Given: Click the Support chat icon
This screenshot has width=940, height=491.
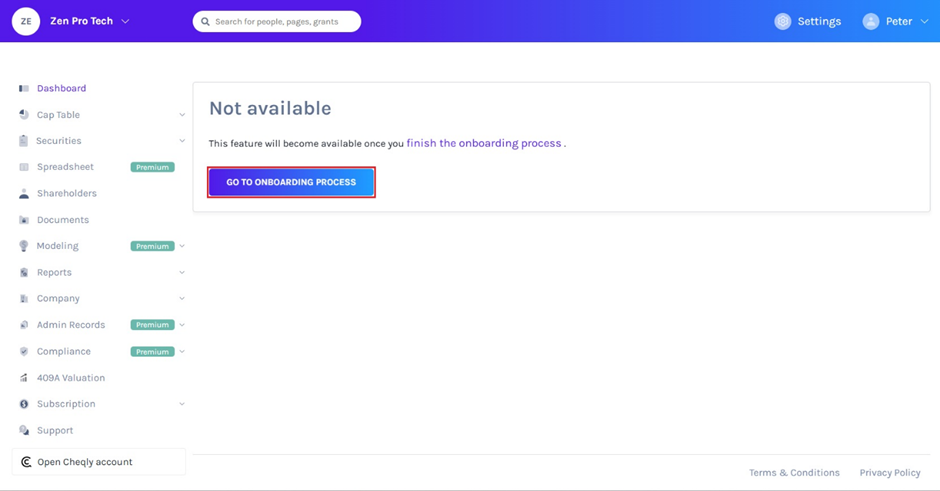Looking at the screenshot, I should click(x=24, y=430).
